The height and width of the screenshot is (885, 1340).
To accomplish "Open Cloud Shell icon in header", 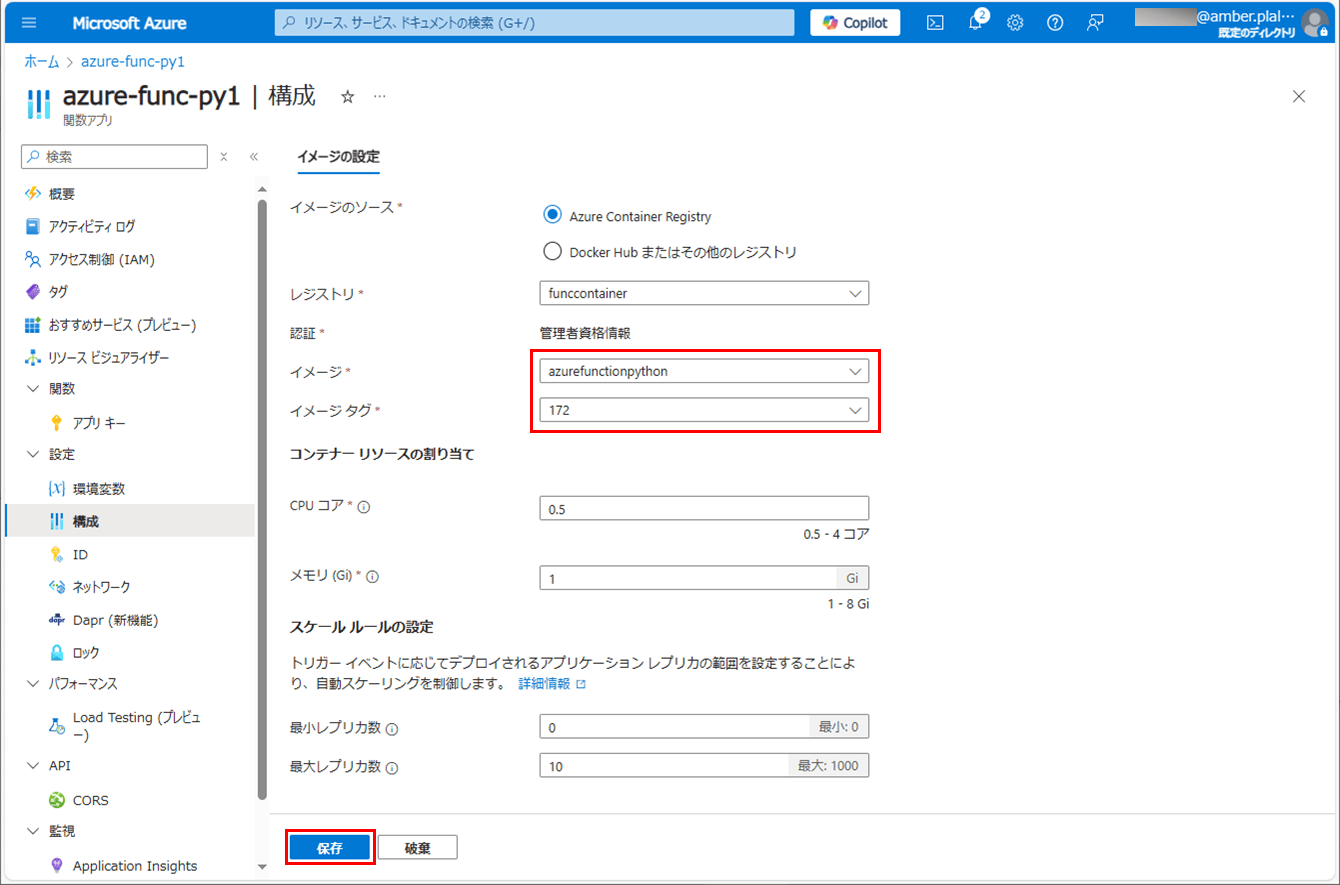I will pos(936,23).
